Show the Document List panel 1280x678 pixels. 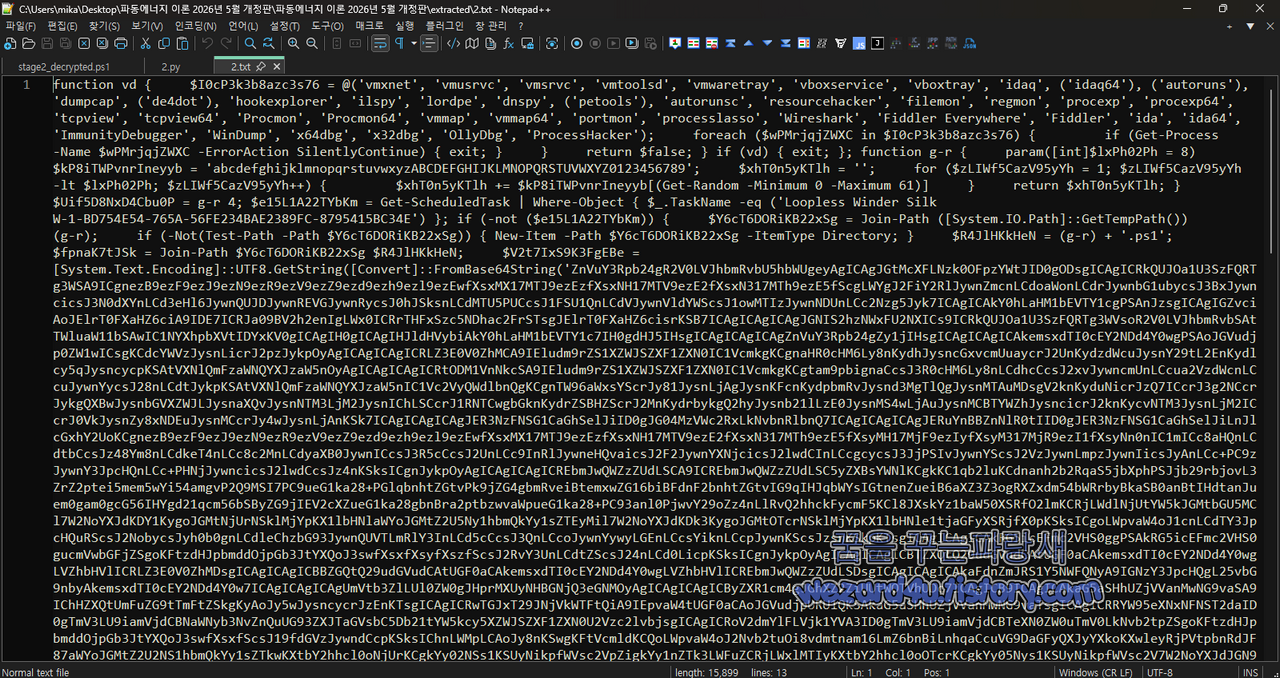click(x=490, y=43)
